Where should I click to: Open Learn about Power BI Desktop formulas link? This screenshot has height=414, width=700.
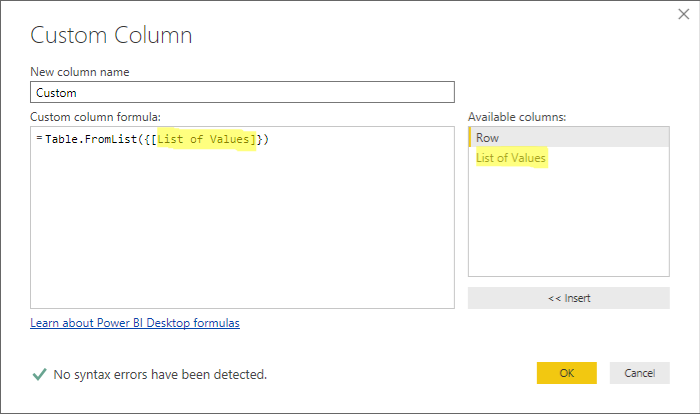point(135,323)
